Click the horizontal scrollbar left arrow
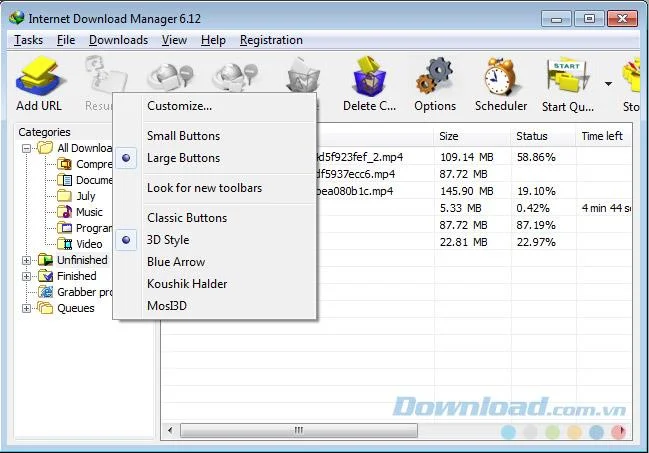This screenshot has height=453, width=649. [x=170, y=430]
